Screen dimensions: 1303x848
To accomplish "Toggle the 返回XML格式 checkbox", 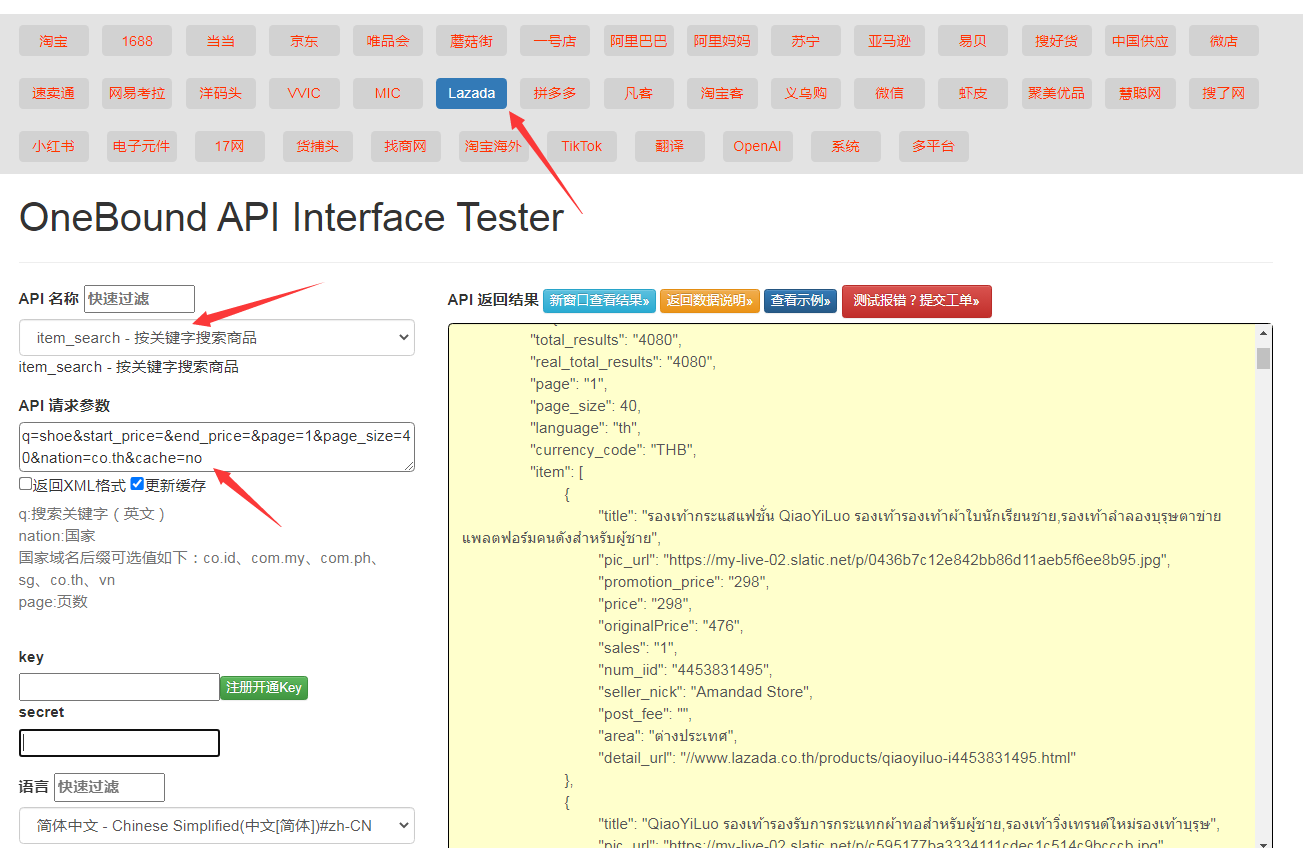I will (26, 484).
